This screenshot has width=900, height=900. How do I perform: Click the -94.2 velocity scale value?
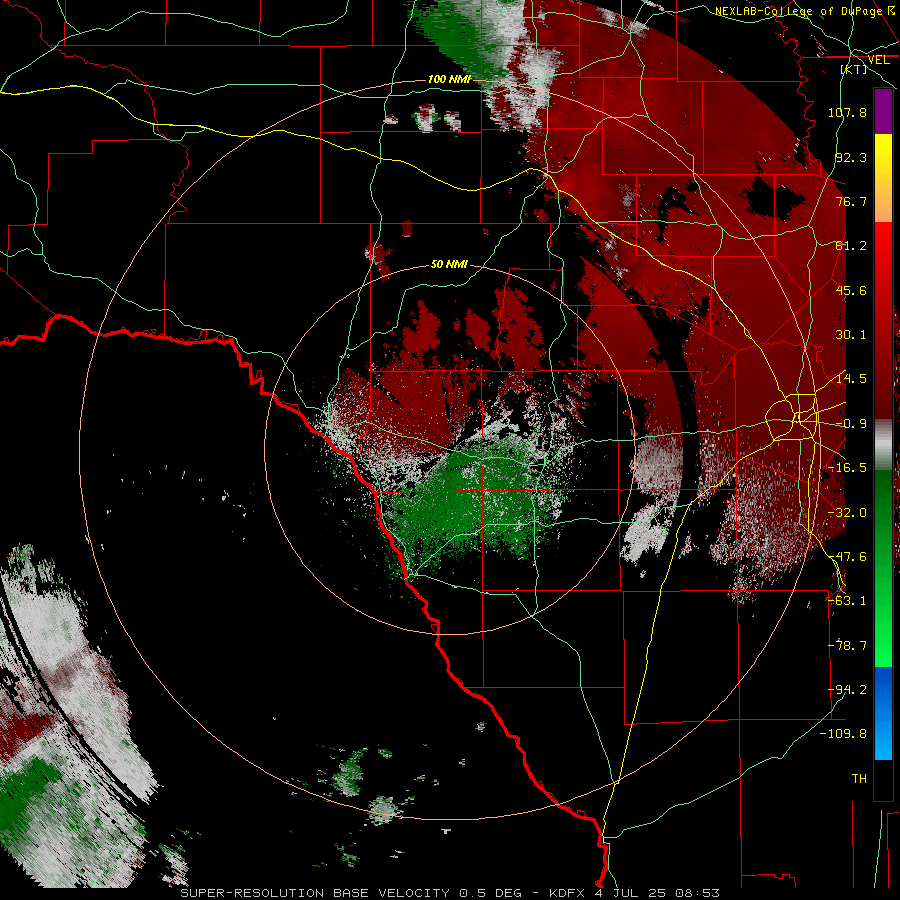tap(847, 690)
